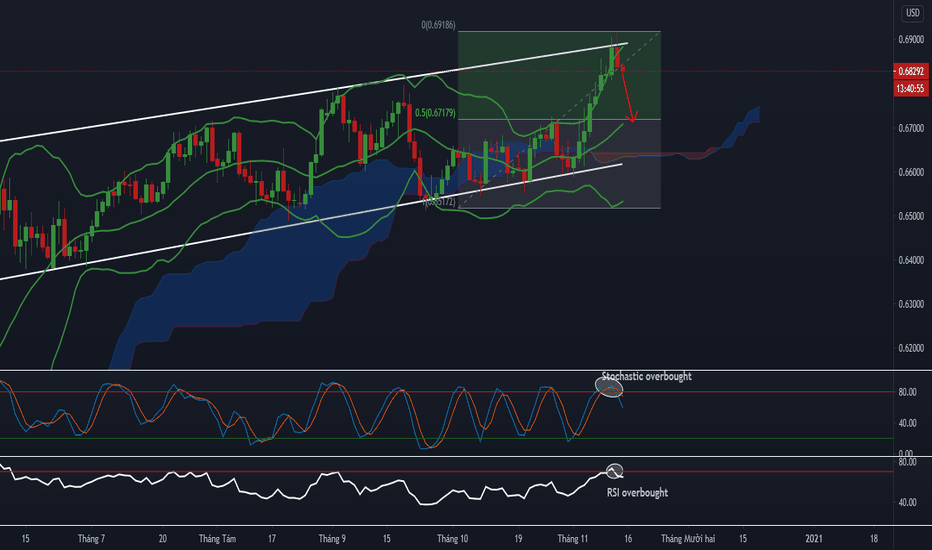Click 40.00 on the Stochastic pane scale
932x550 pixels.
pos(907,423)
